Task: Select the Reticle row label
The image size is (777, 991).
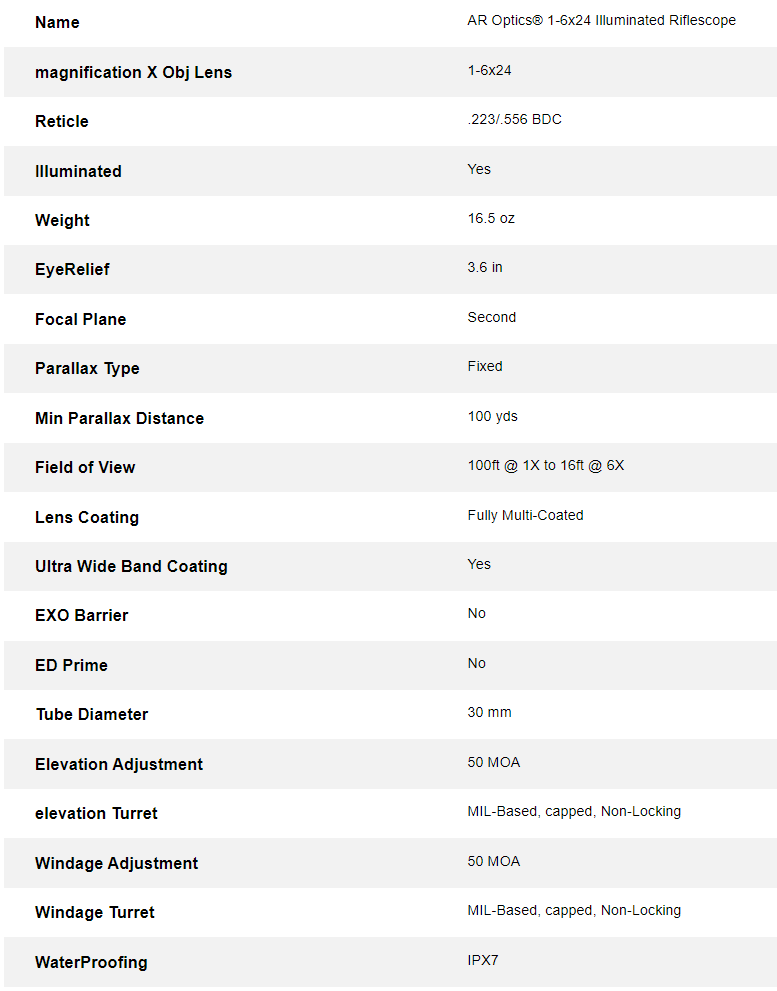Action: click(62, 121)
